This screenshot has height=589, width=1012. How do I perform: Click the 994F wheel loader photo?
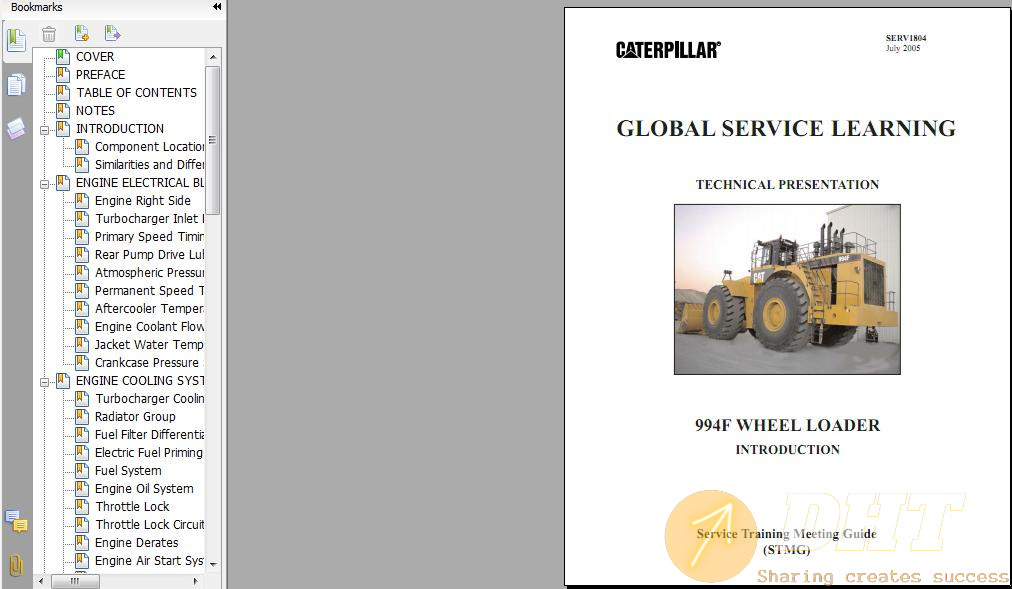(x=787, y=290)
